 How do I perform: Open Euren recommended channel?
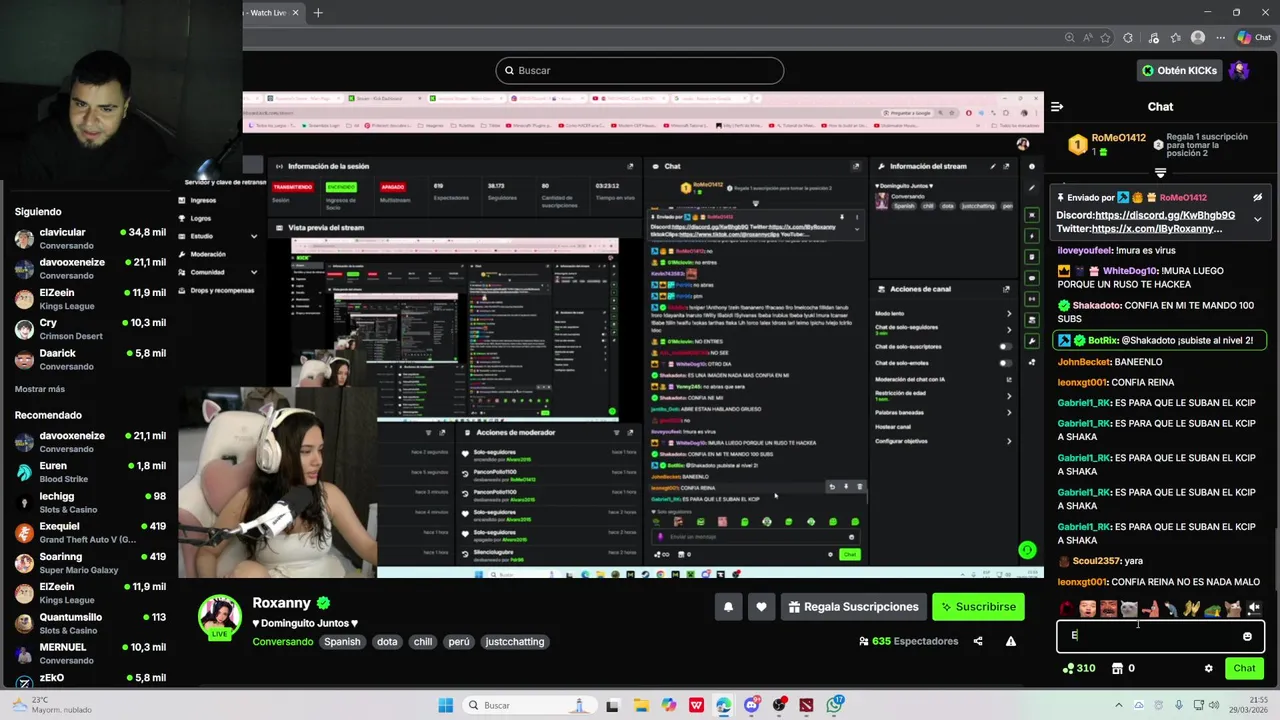point(90,472)
